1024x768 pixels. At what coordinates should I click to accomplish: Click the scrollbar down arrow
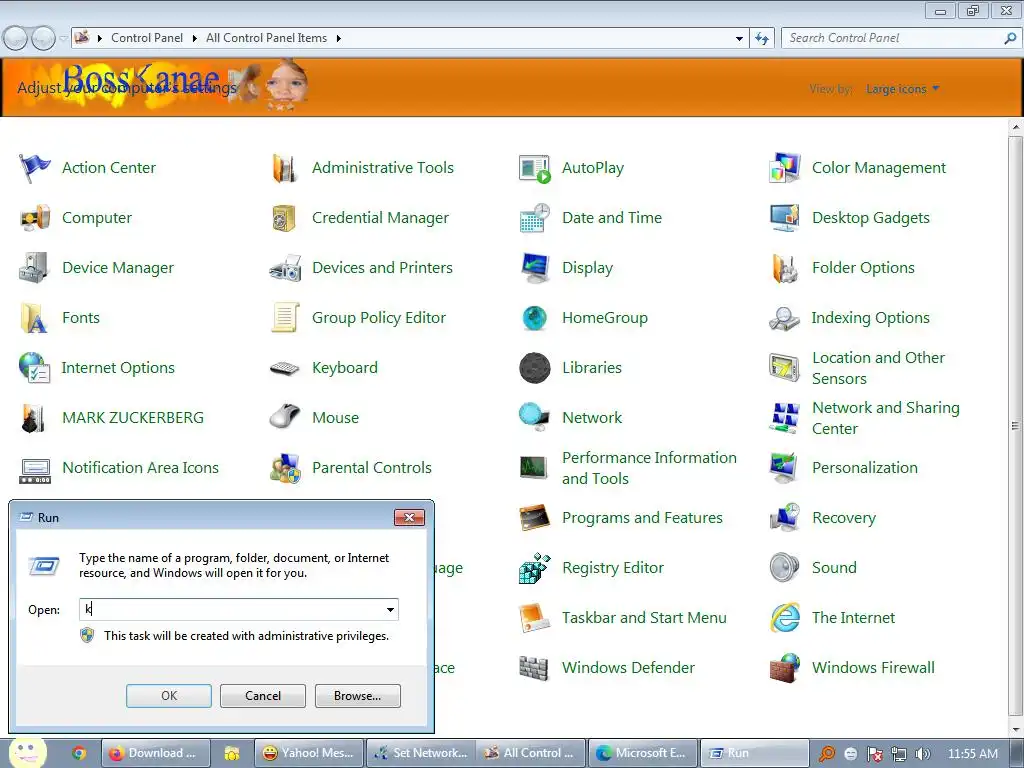coord(1015,729)
